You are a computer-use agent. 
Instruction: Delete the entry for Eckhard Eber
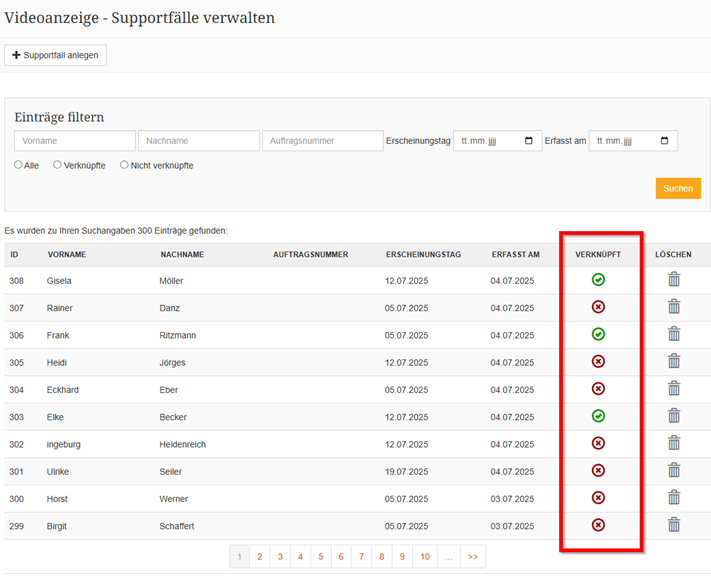tap(674, 388)
